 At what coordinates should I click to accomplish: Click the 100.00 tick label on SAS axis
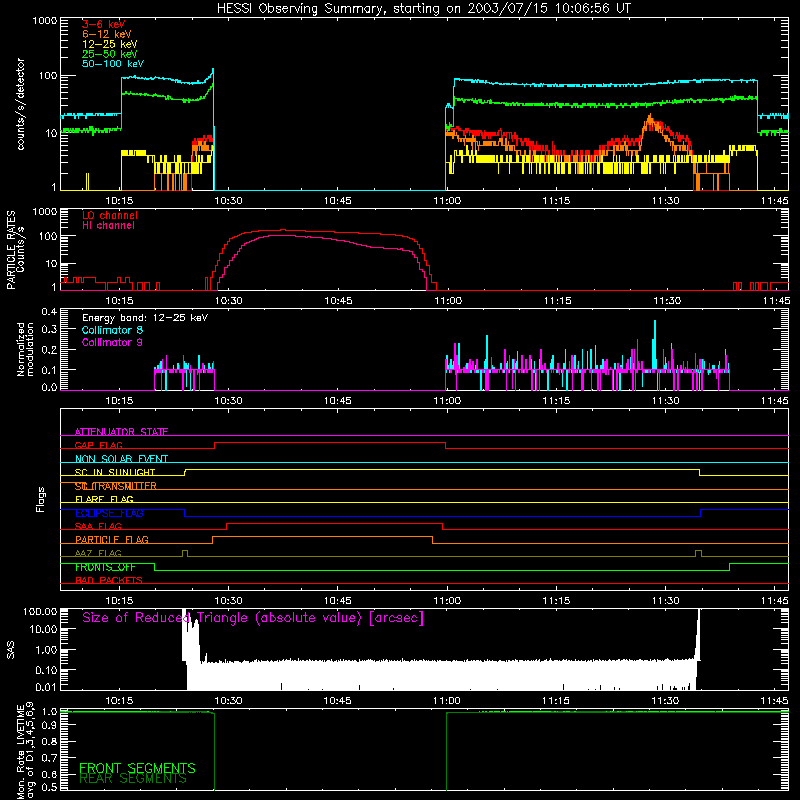point(40,611)
